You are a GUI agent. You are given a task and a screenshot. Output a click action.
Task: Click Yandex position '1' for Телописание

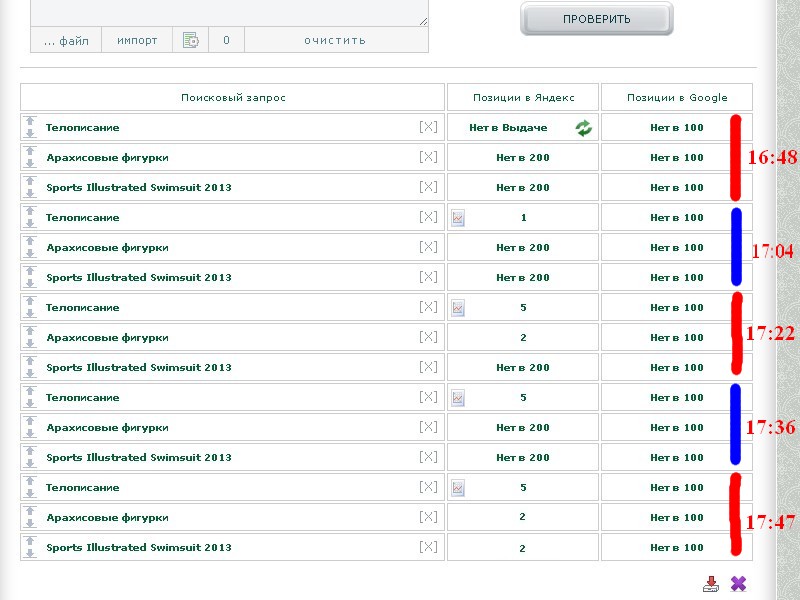523,218
